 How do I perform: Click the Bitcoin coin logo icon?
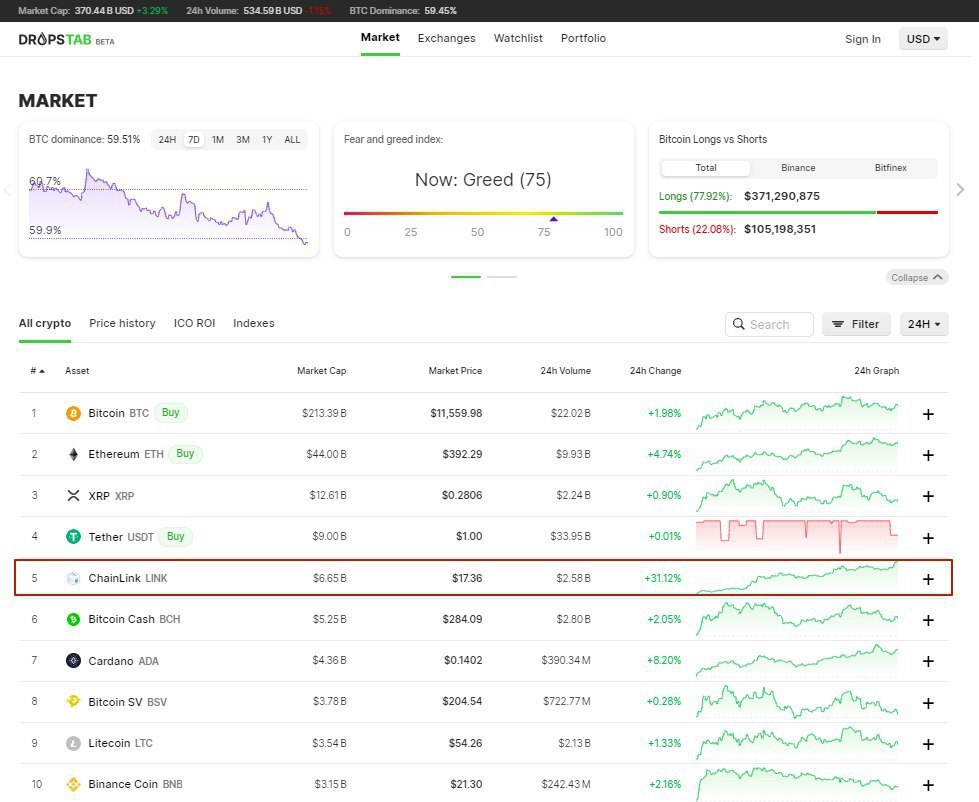click(x=73, y=413)
